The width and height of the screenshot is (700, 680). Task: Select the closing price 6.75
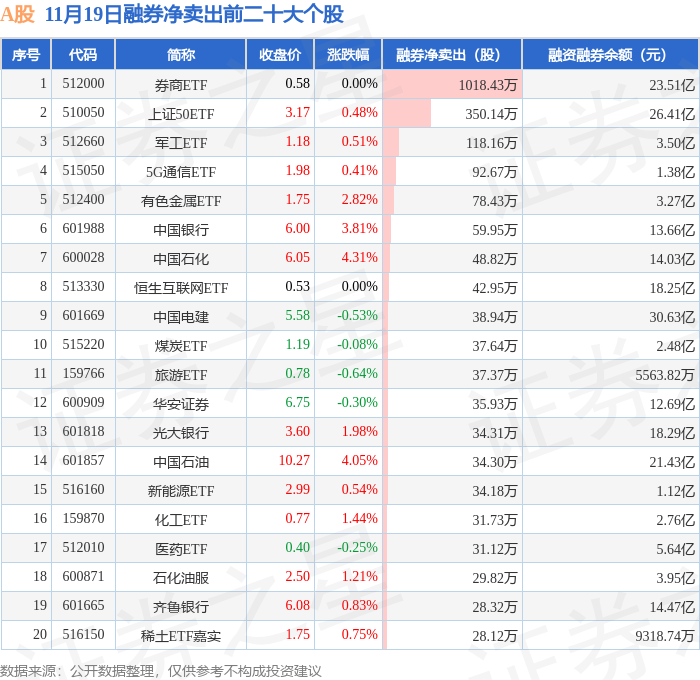pyautogui.click(x=297, y=403)
